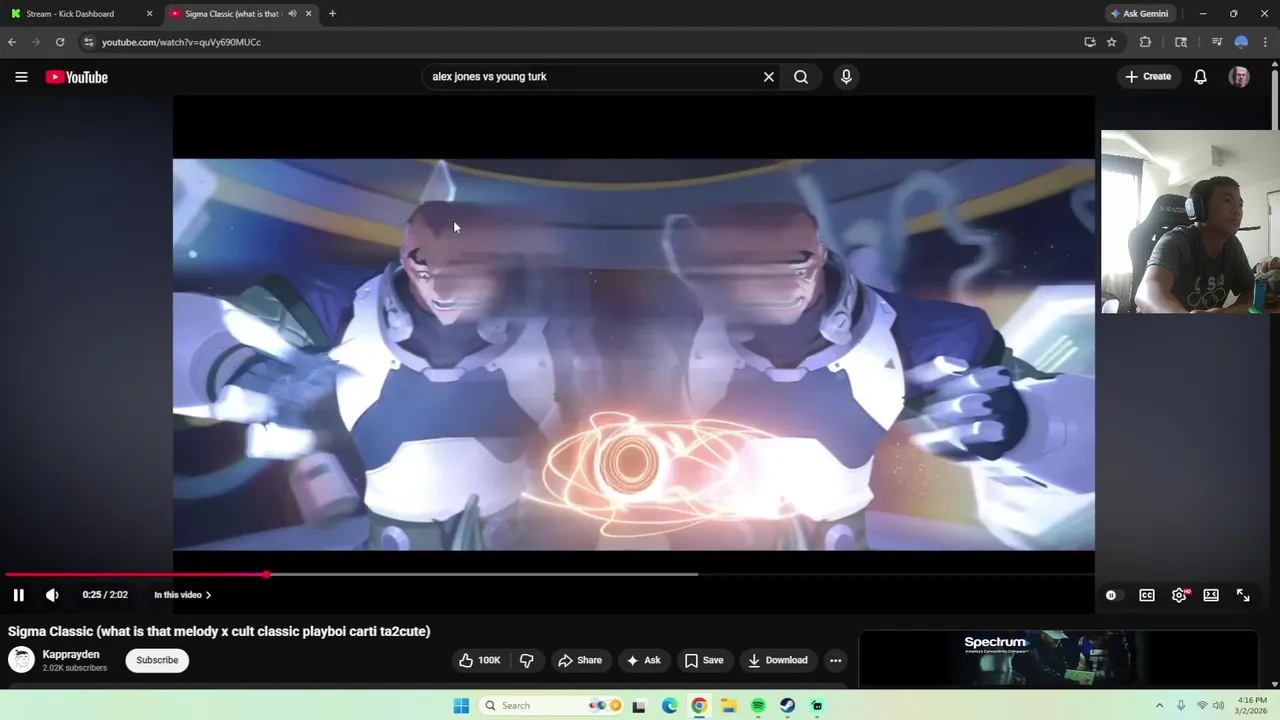This screenshot has width=1280, height=720.
Task: Dislike the video
Action: click(x=527, y=660)
